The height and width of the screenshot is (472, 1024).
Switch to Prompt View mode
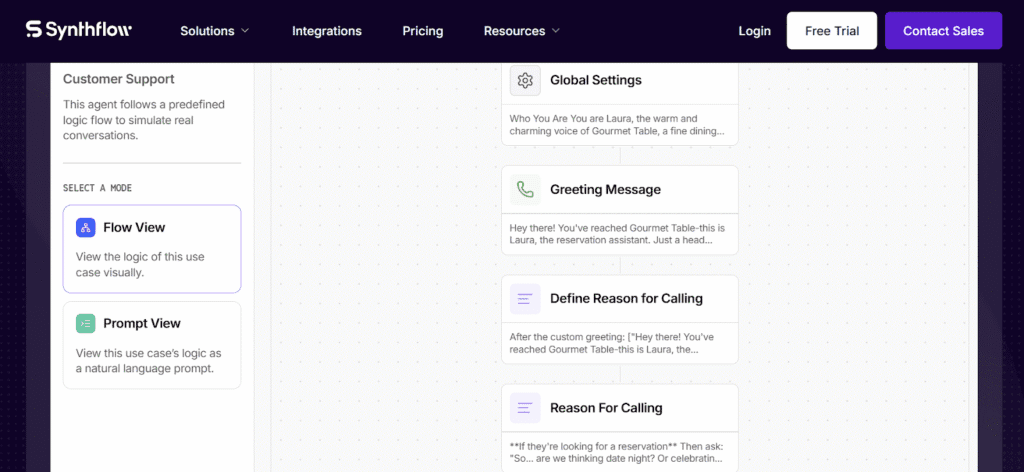(152, 344)
